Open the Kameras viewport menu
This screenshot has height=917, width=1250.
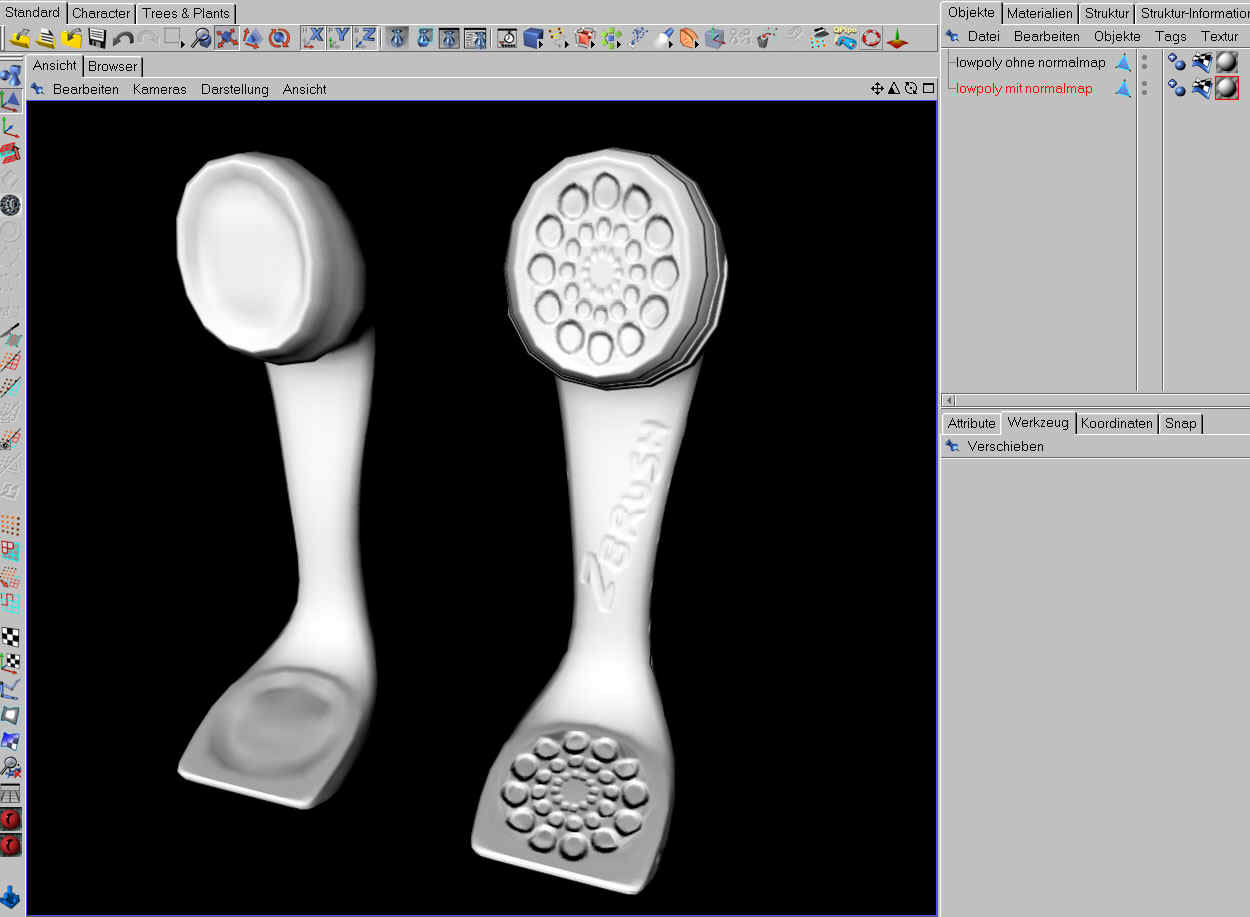point(159,89)
